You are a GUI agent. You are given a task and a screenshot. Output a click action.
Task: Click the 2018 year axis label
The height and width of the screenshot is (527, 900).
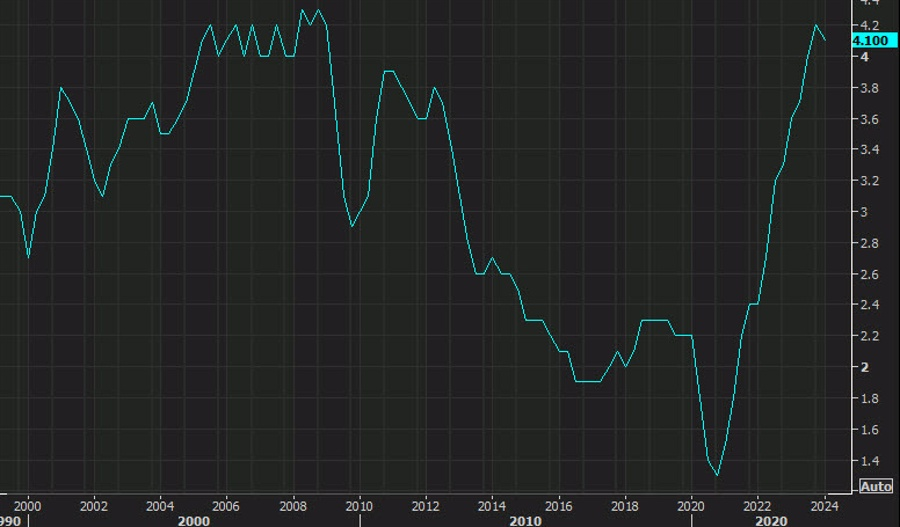[x=624, y=506]
